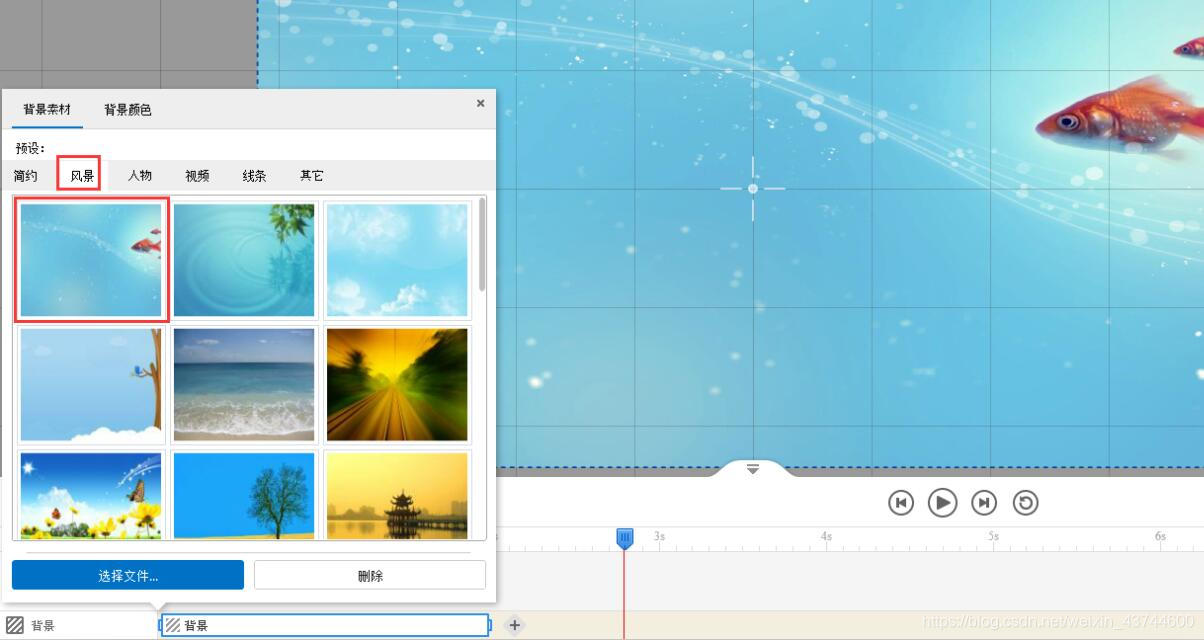The width and height of the screenshot is (1204, 640).
Task: Choose the water ripple leaves background thumbnail
Action: (244, 260)
